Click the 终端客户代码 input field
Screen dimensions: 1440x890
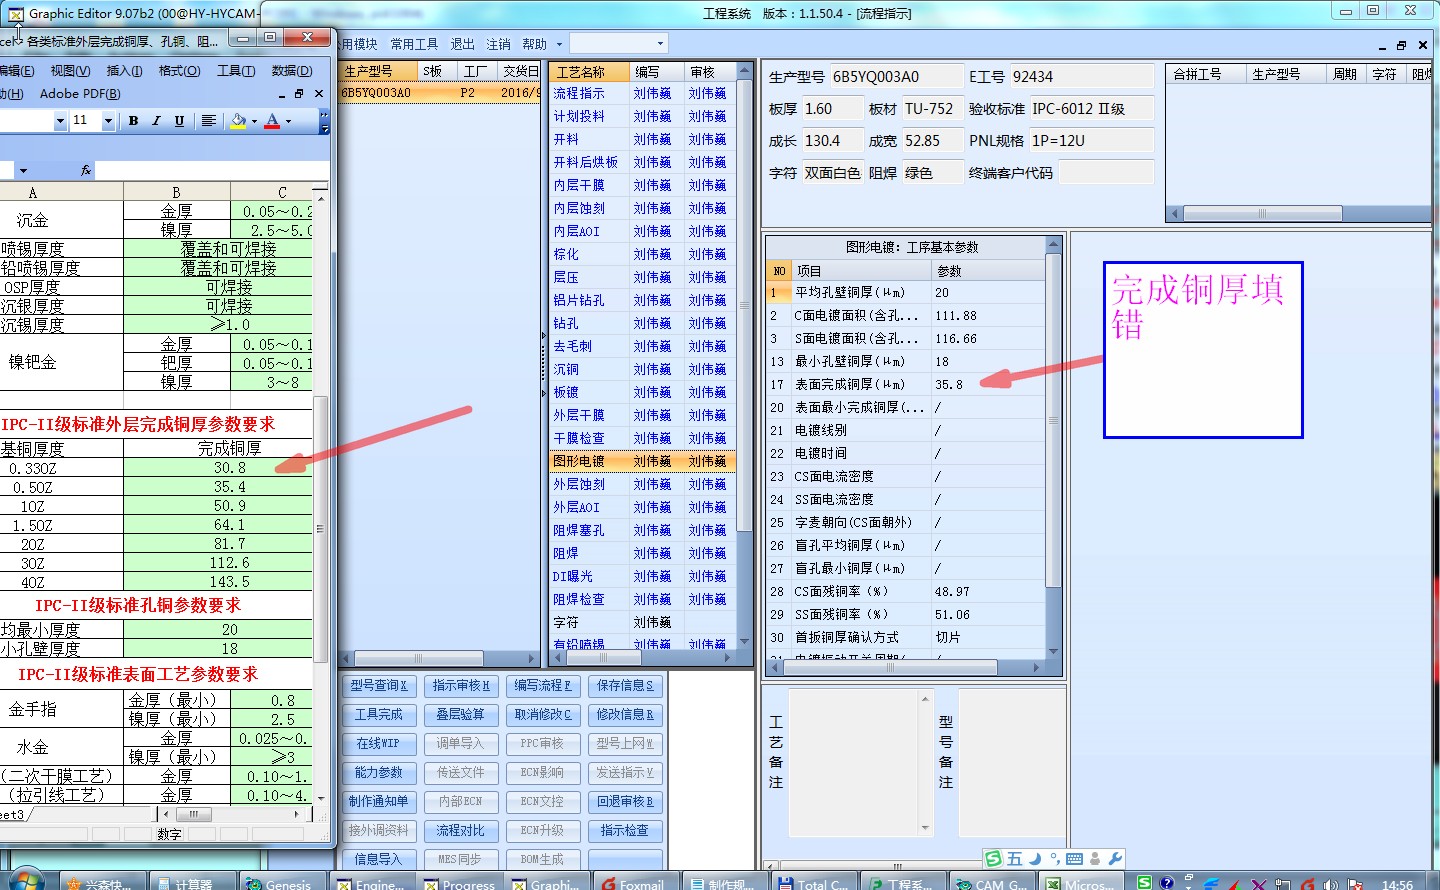[1106, 173]
